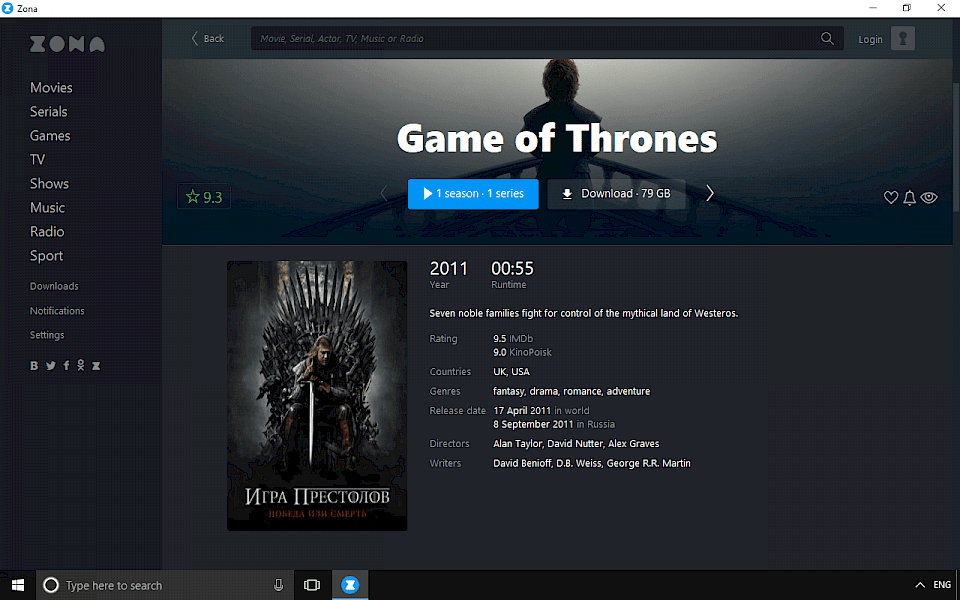Open director David Nutter's page

tap(576, 444)
